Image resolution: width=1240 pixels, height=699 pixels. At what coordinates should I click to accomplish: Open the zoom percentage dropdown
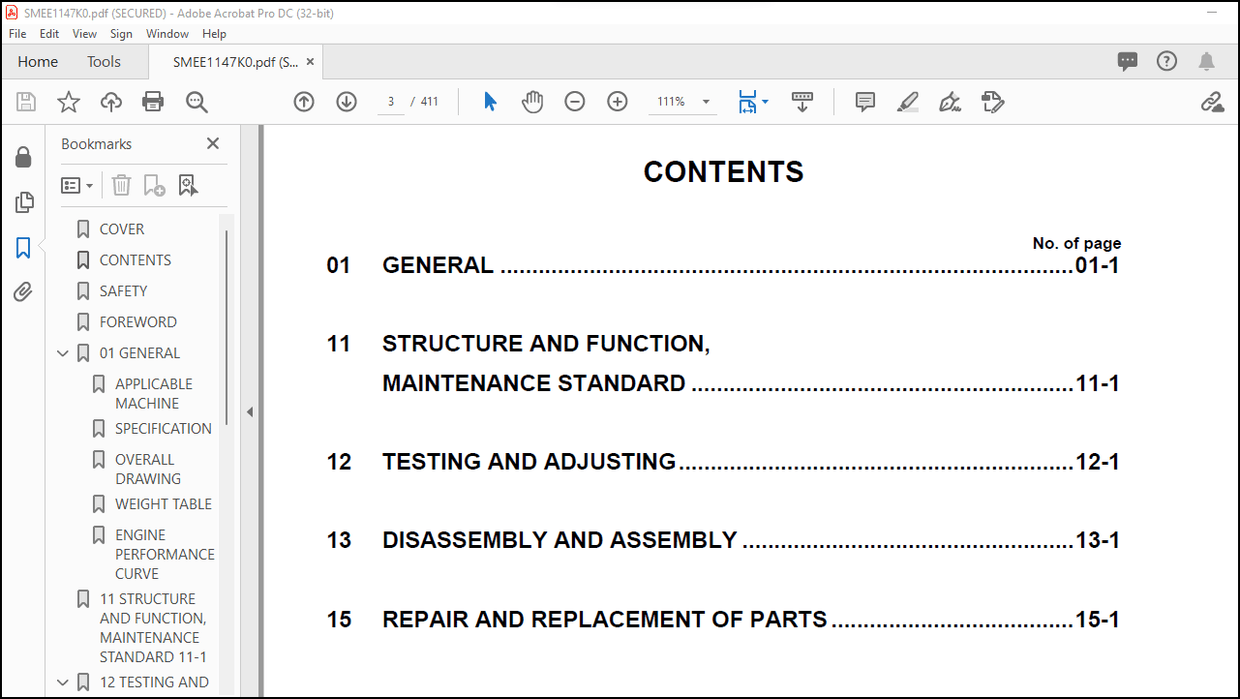(706, 101)
